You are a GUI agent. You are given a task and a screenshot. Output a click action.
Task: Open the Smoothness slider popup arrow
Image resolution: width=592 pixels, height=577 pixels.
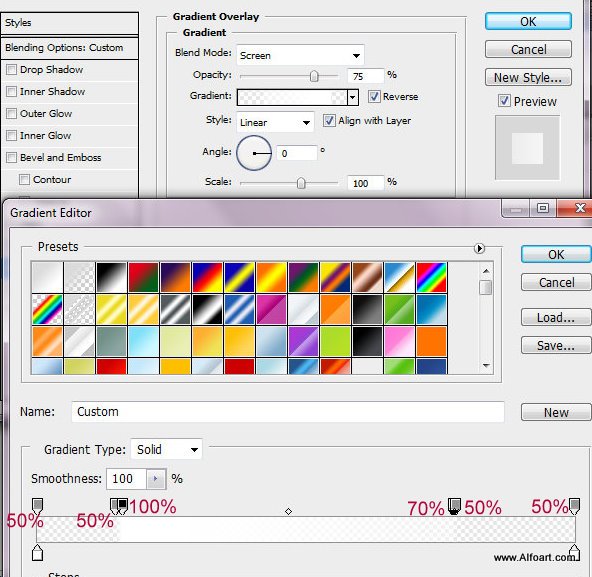point(156,479)
